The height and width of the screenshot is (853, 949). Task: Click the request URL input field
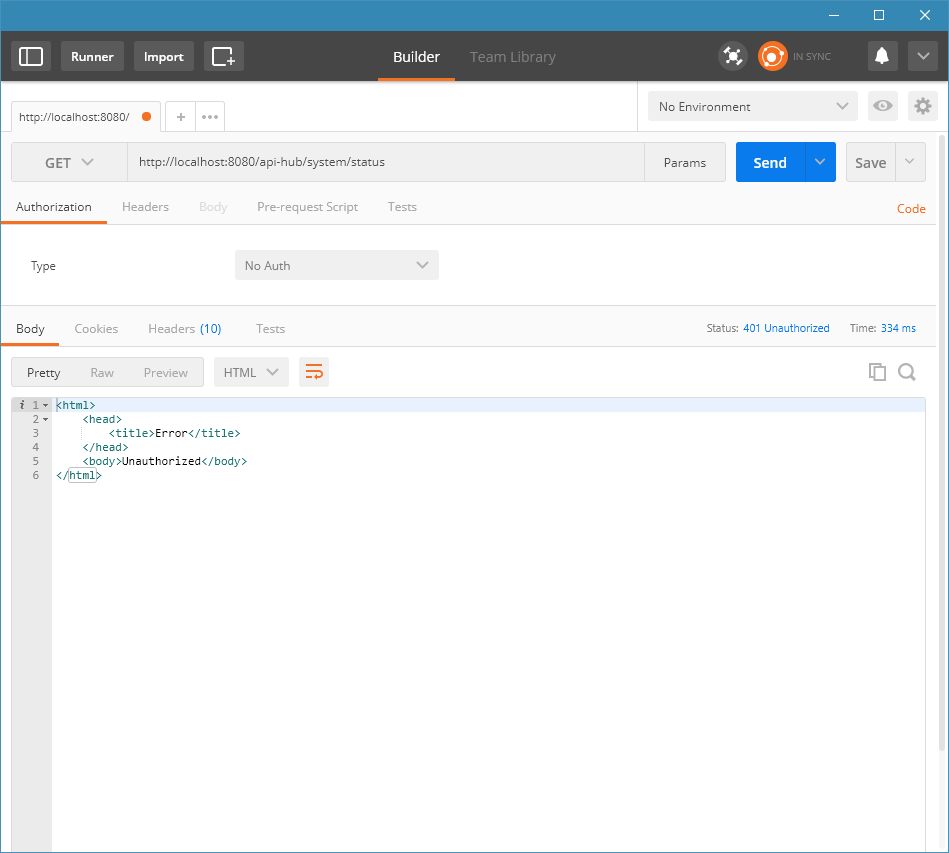[386, 162]
